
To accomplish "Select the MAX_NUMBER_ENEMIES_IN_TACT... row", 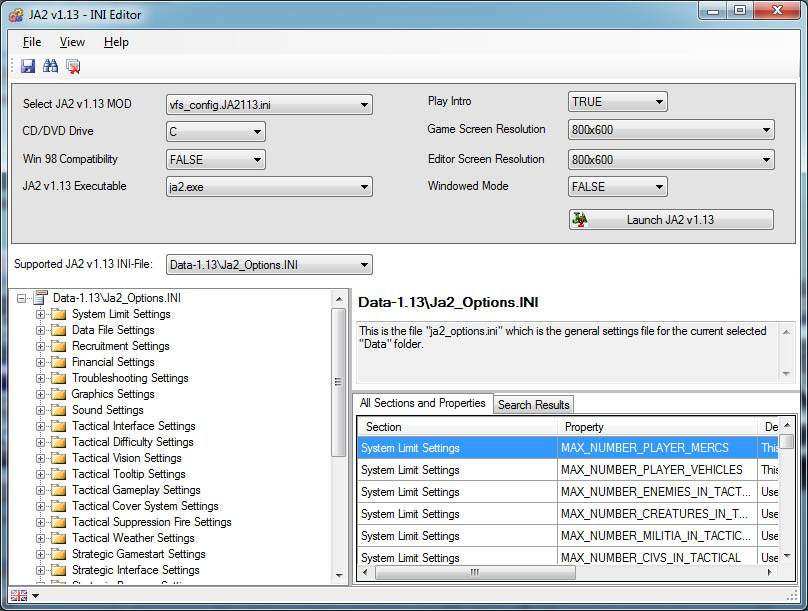I will point(568,492).
